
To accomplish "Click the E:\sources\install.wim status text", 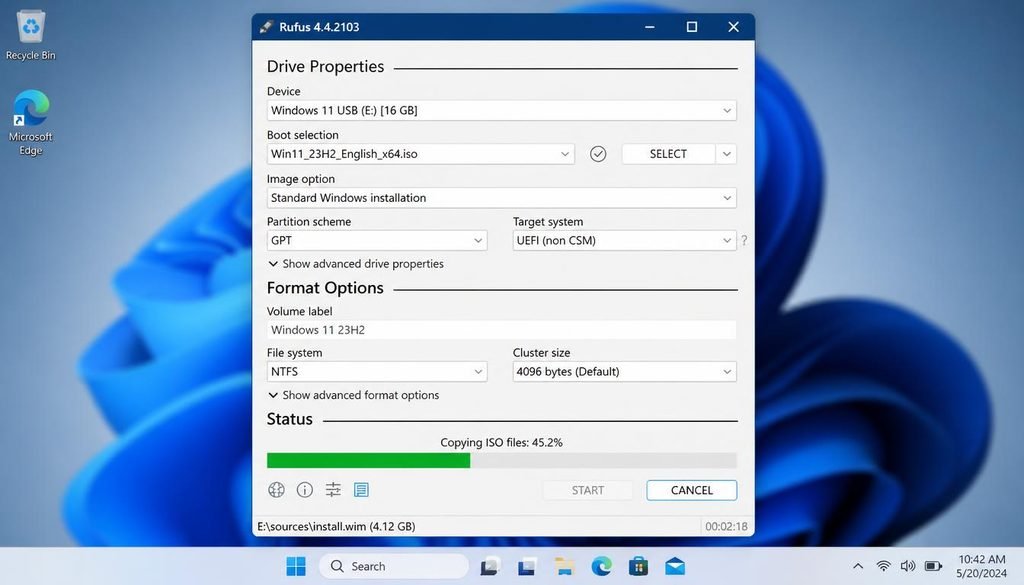I will [x=336, y=526].
